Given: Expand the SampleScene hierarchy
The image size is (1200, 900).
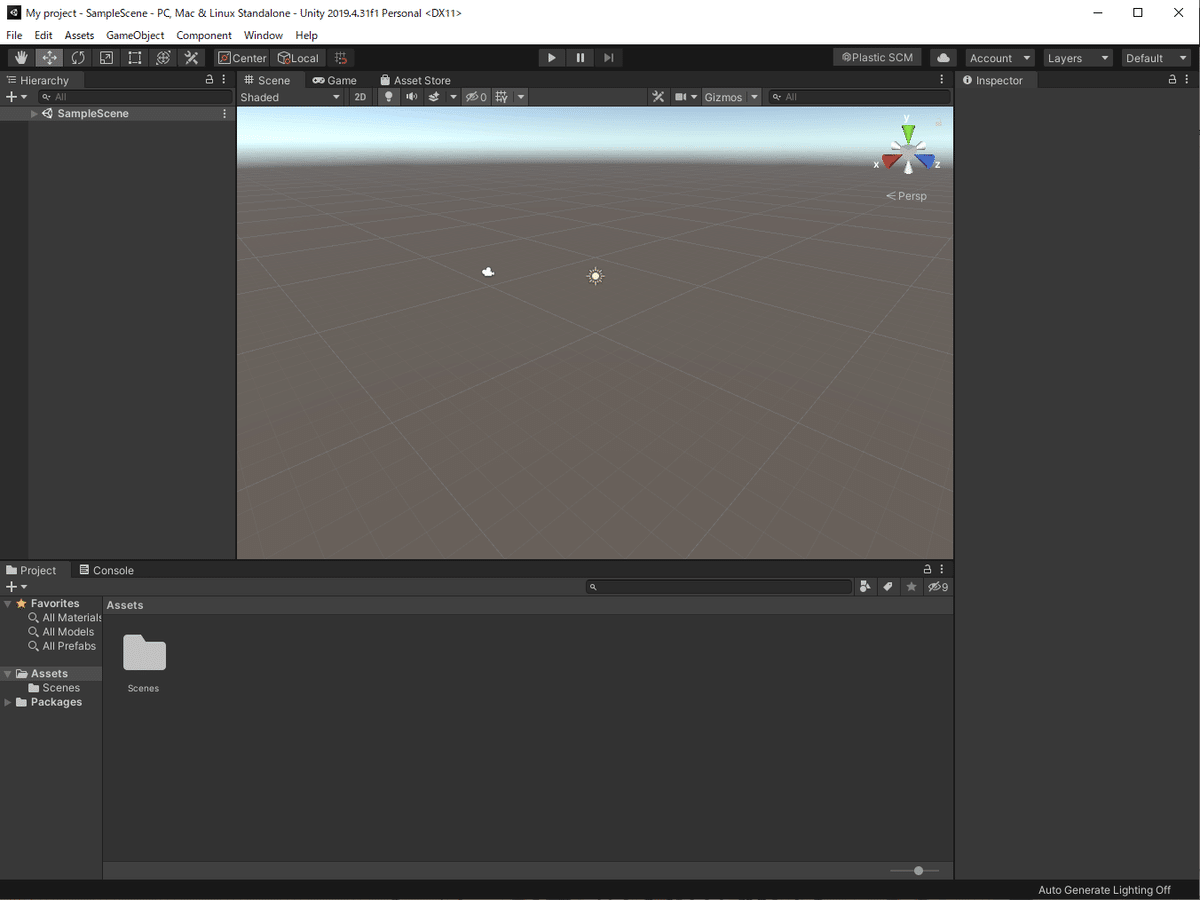Looking at the screenshot, I should [x=34, y=114].
